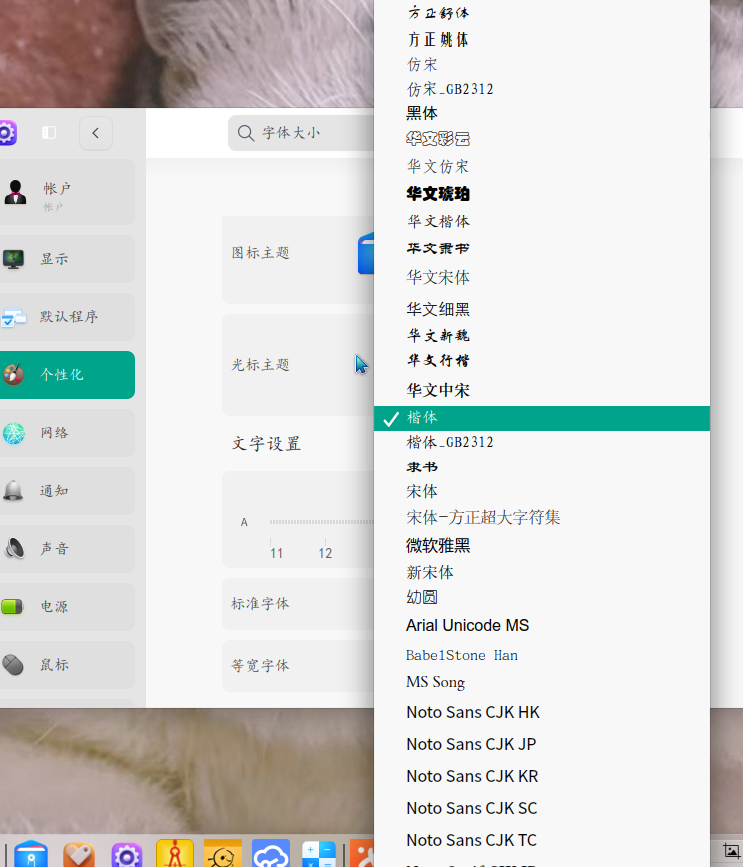
Task: Open the yellow compass drafting dock icon
Action: click(175, 853)
